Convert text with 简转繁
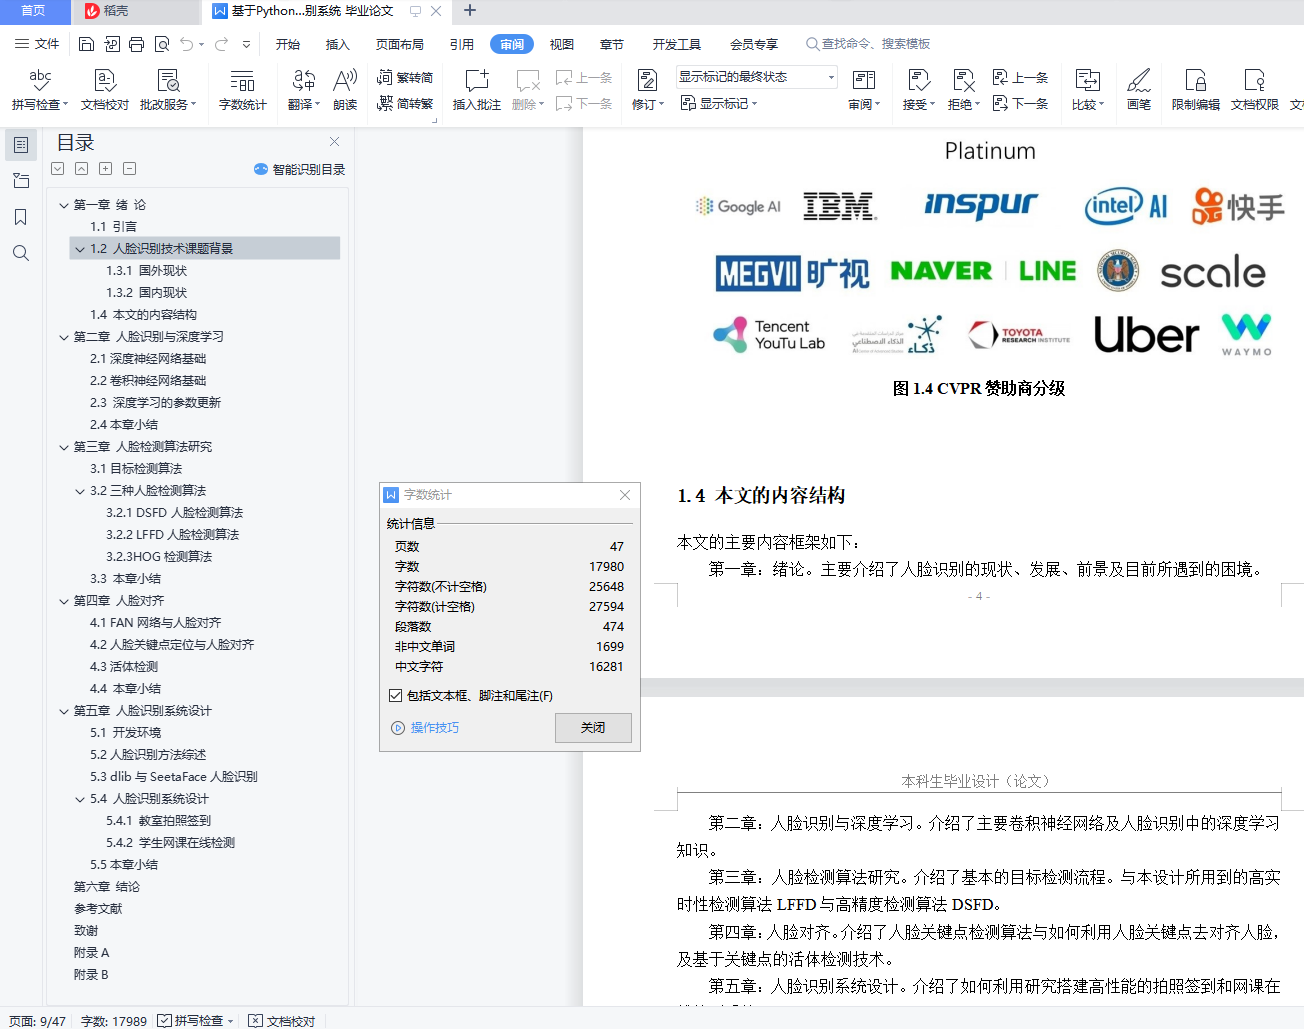The width and height of the screenshot is (1304, 1029). [405, 103]
